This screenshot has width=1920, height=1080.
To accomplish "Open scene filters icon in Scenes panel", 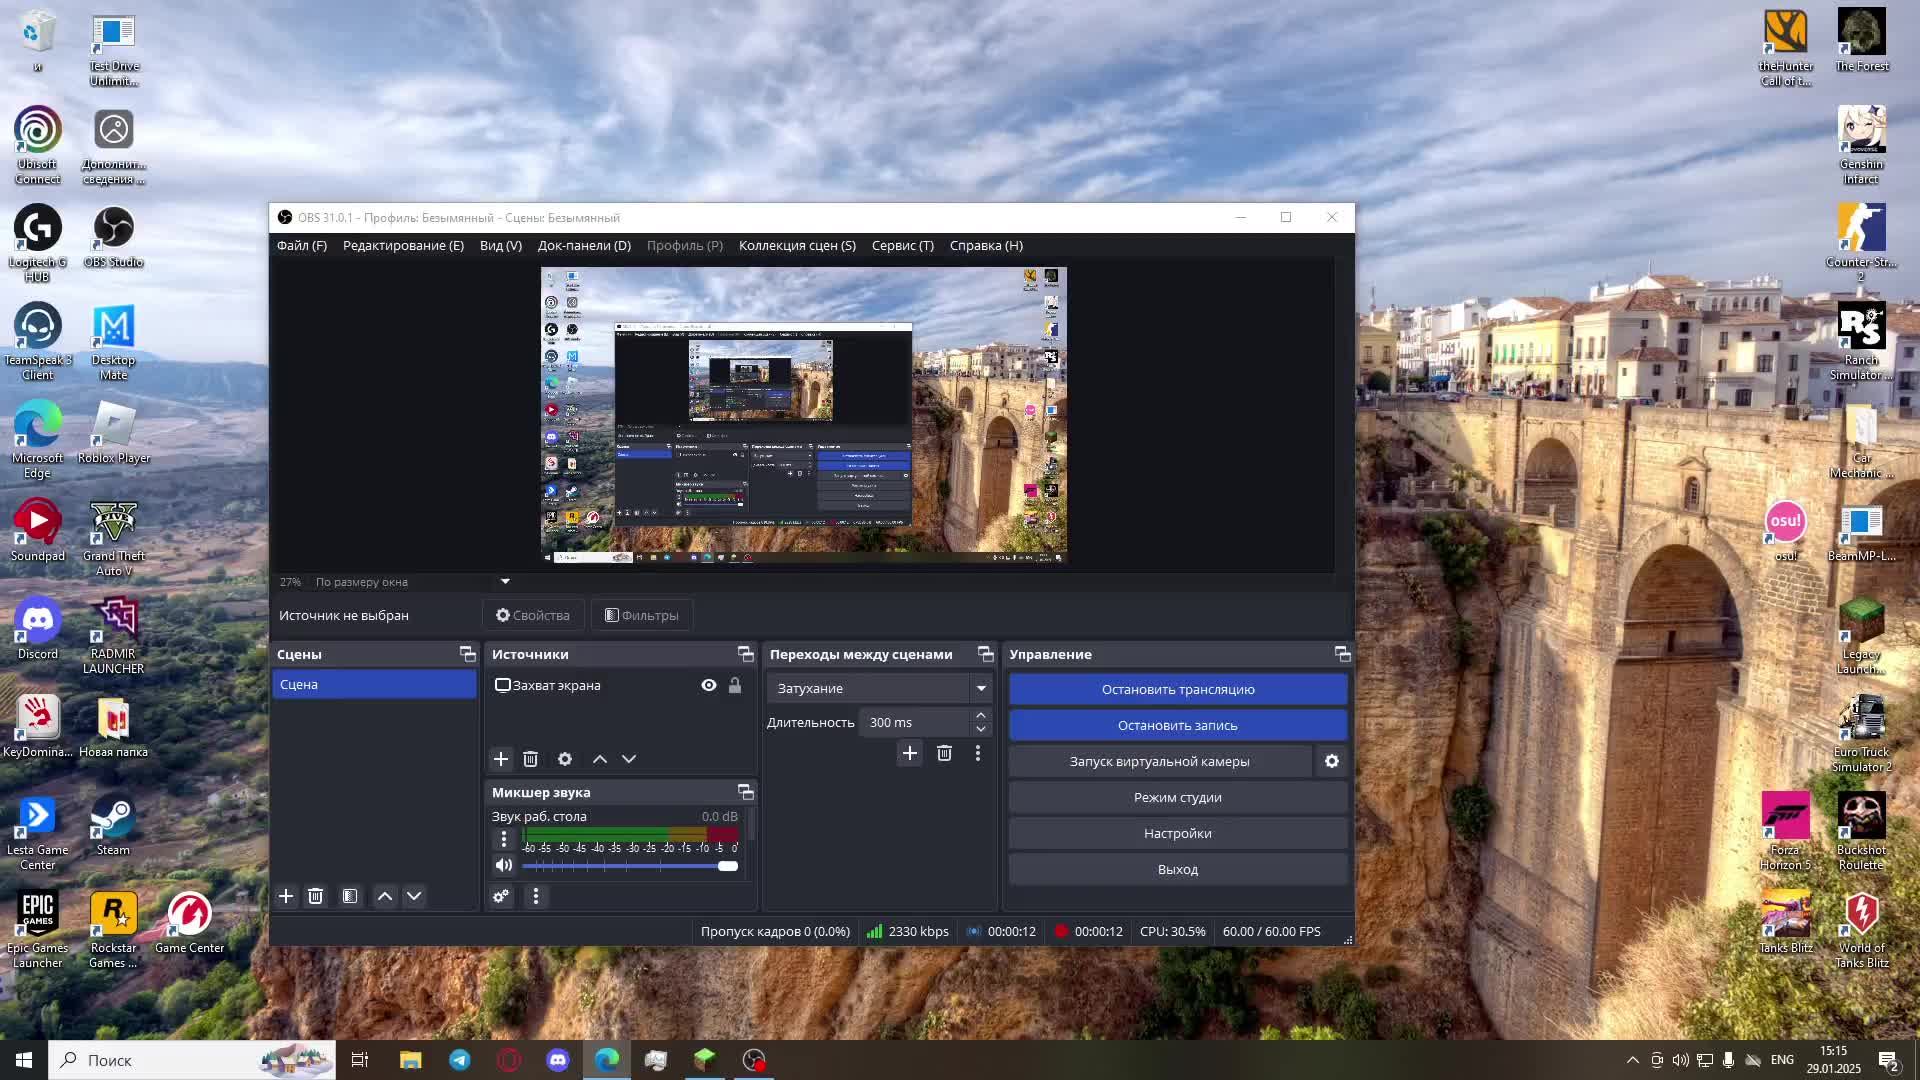I will click(x=350, y=896).
